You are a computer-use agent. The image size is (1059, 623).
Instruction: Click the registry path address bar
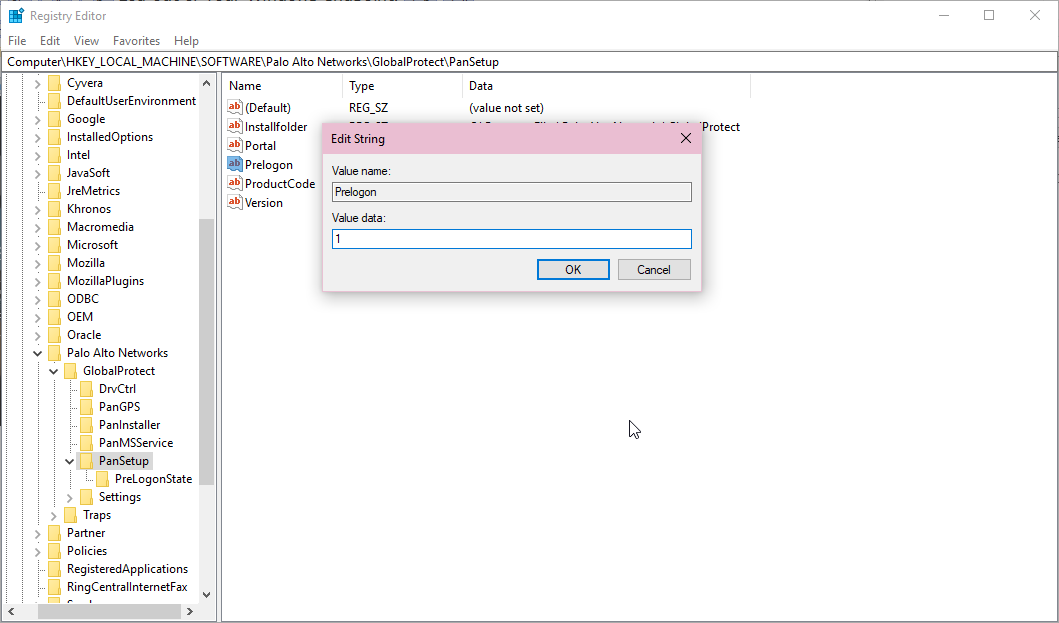click(x=530, y=61)
